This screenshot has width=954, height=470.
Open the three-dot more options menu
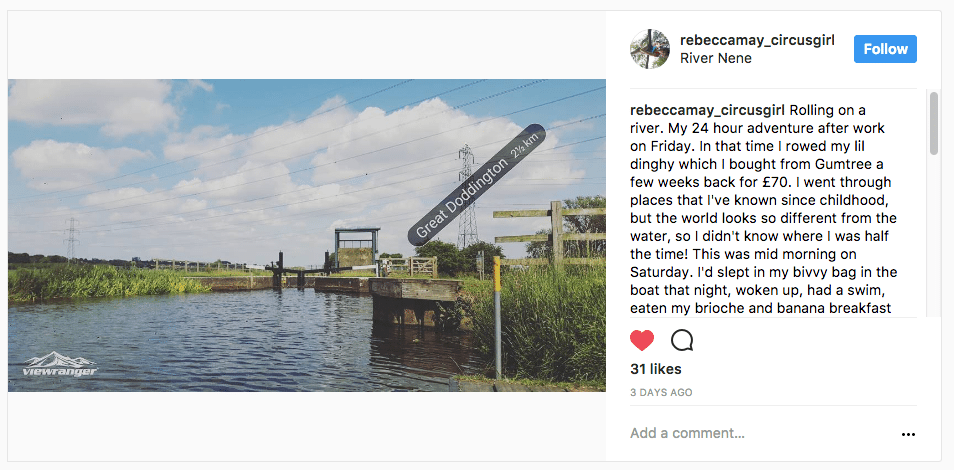(x=908, y=434)
